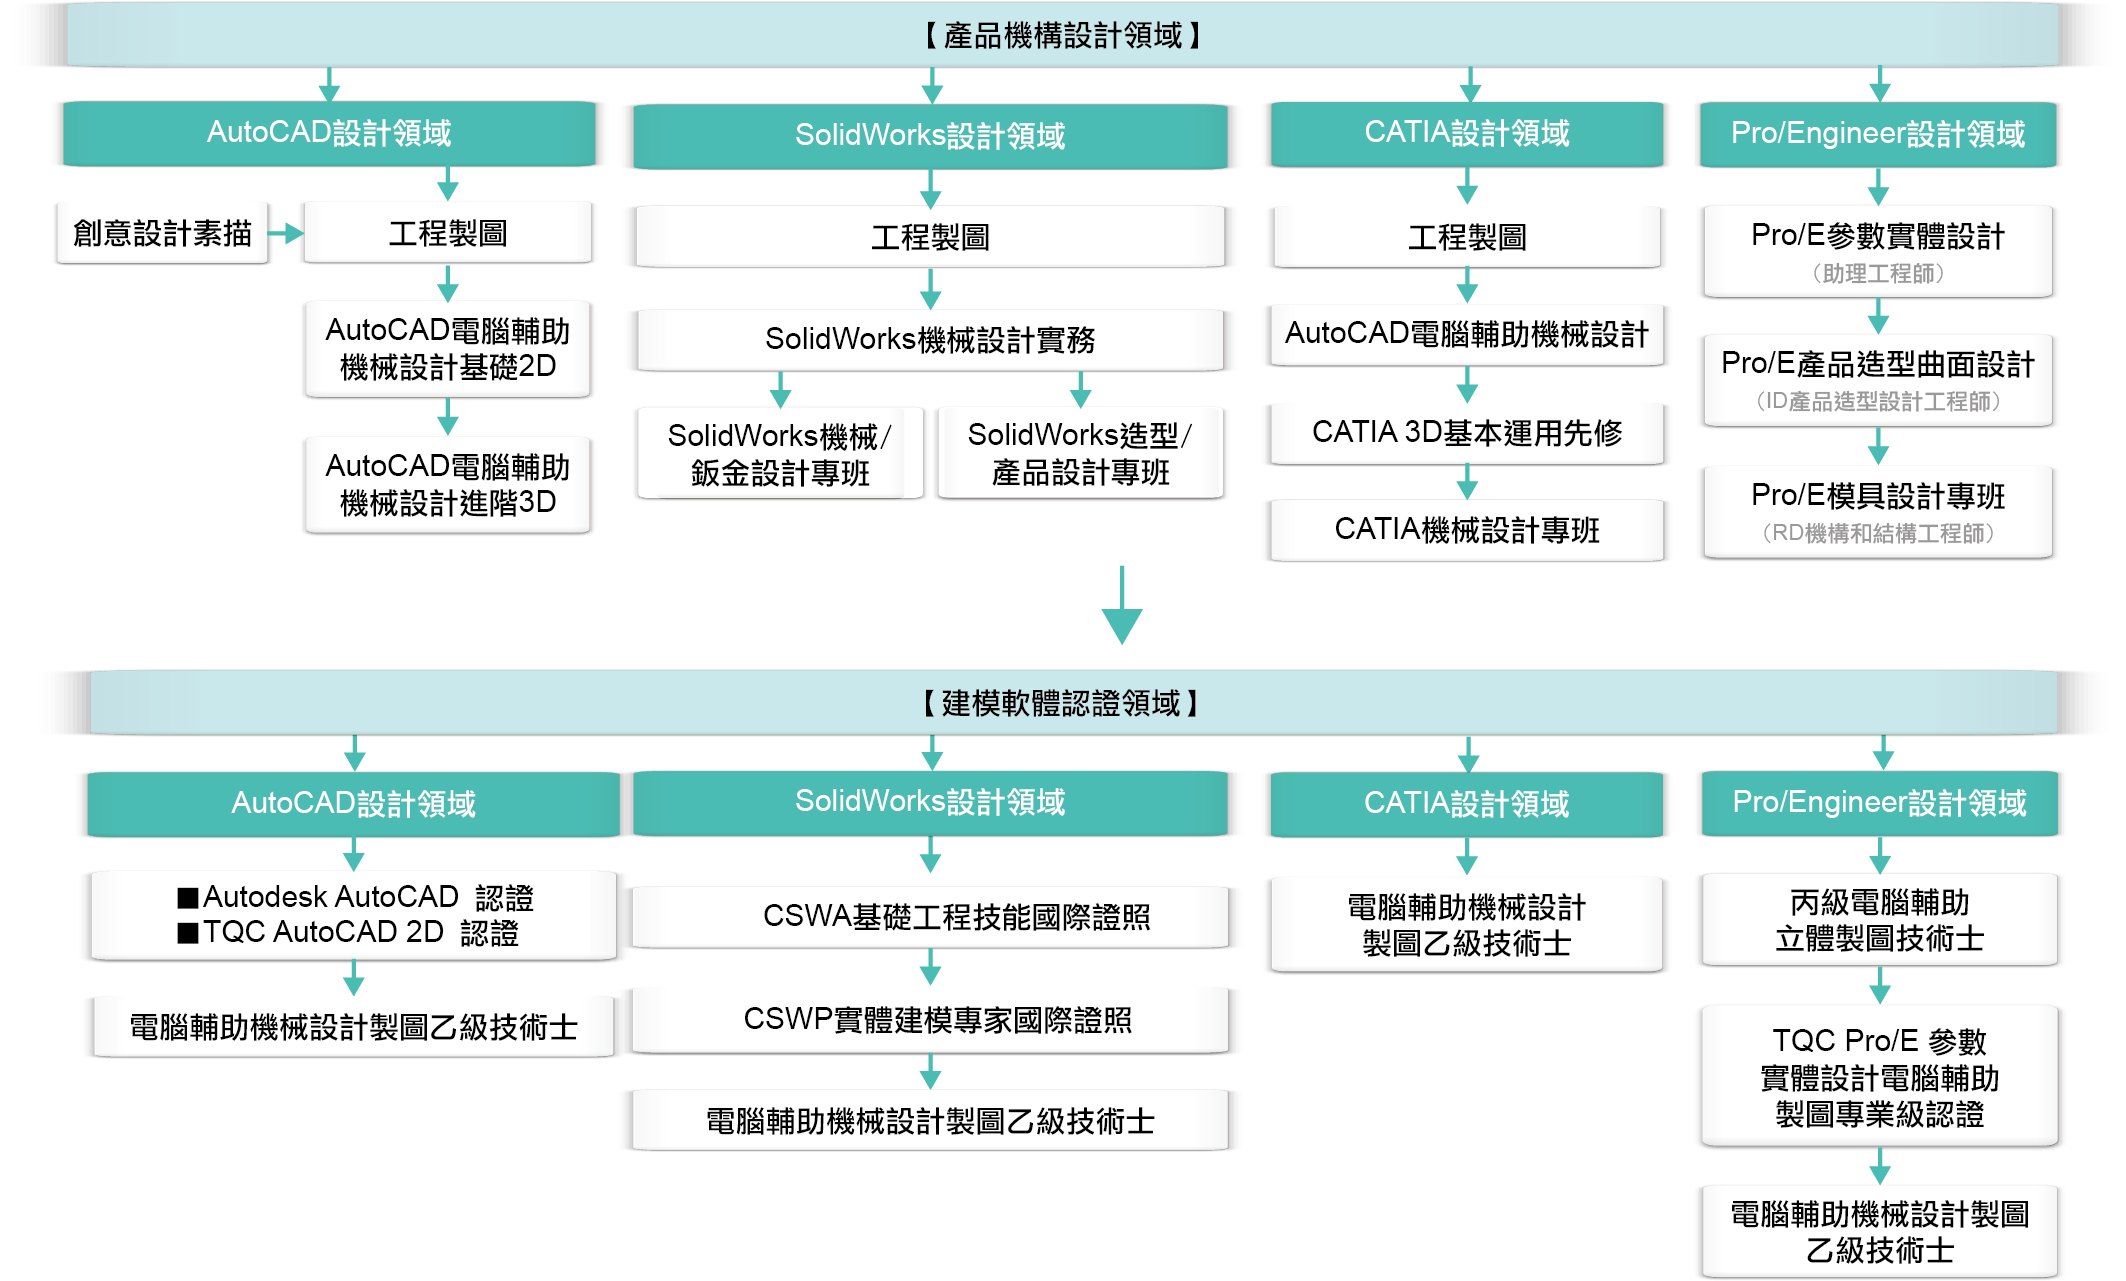Click the Autodesk AutoCAD 認證 line
This screenshot has height=1281, width=2126.
(355, 897)
